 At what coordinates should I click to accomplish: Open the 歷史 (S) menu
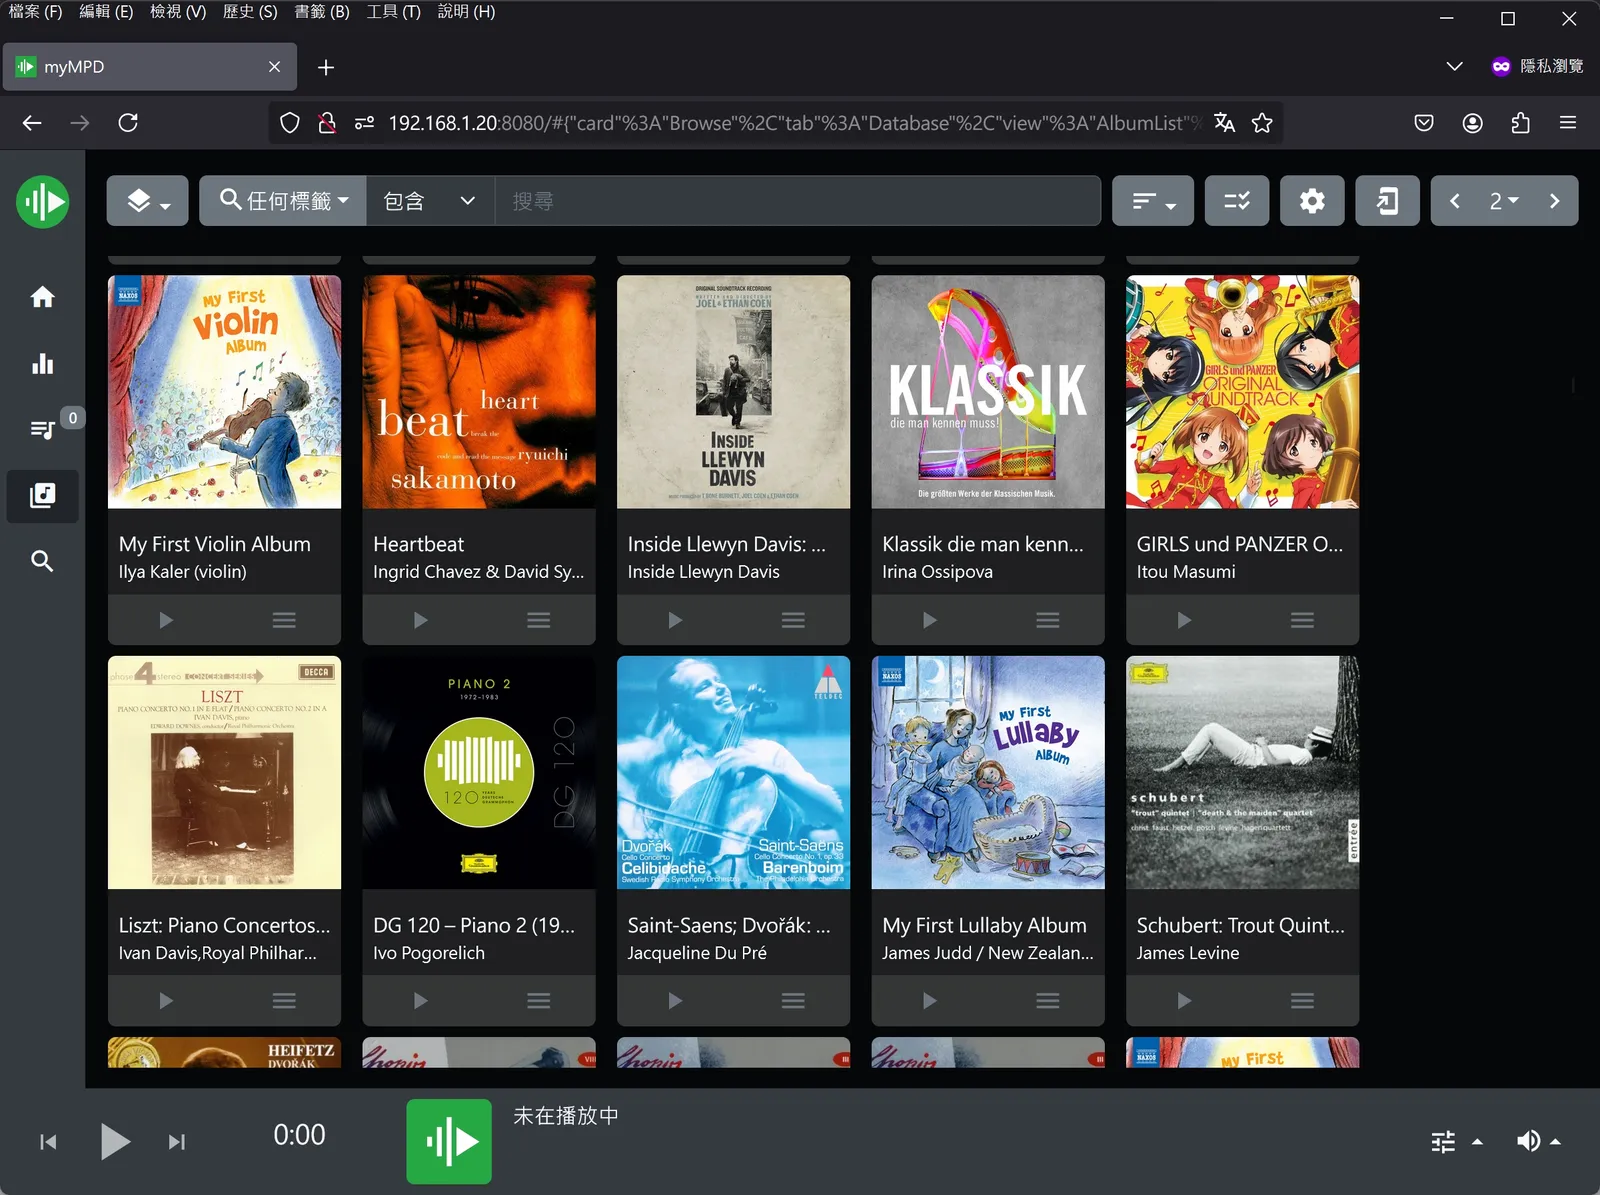point(250,12)
